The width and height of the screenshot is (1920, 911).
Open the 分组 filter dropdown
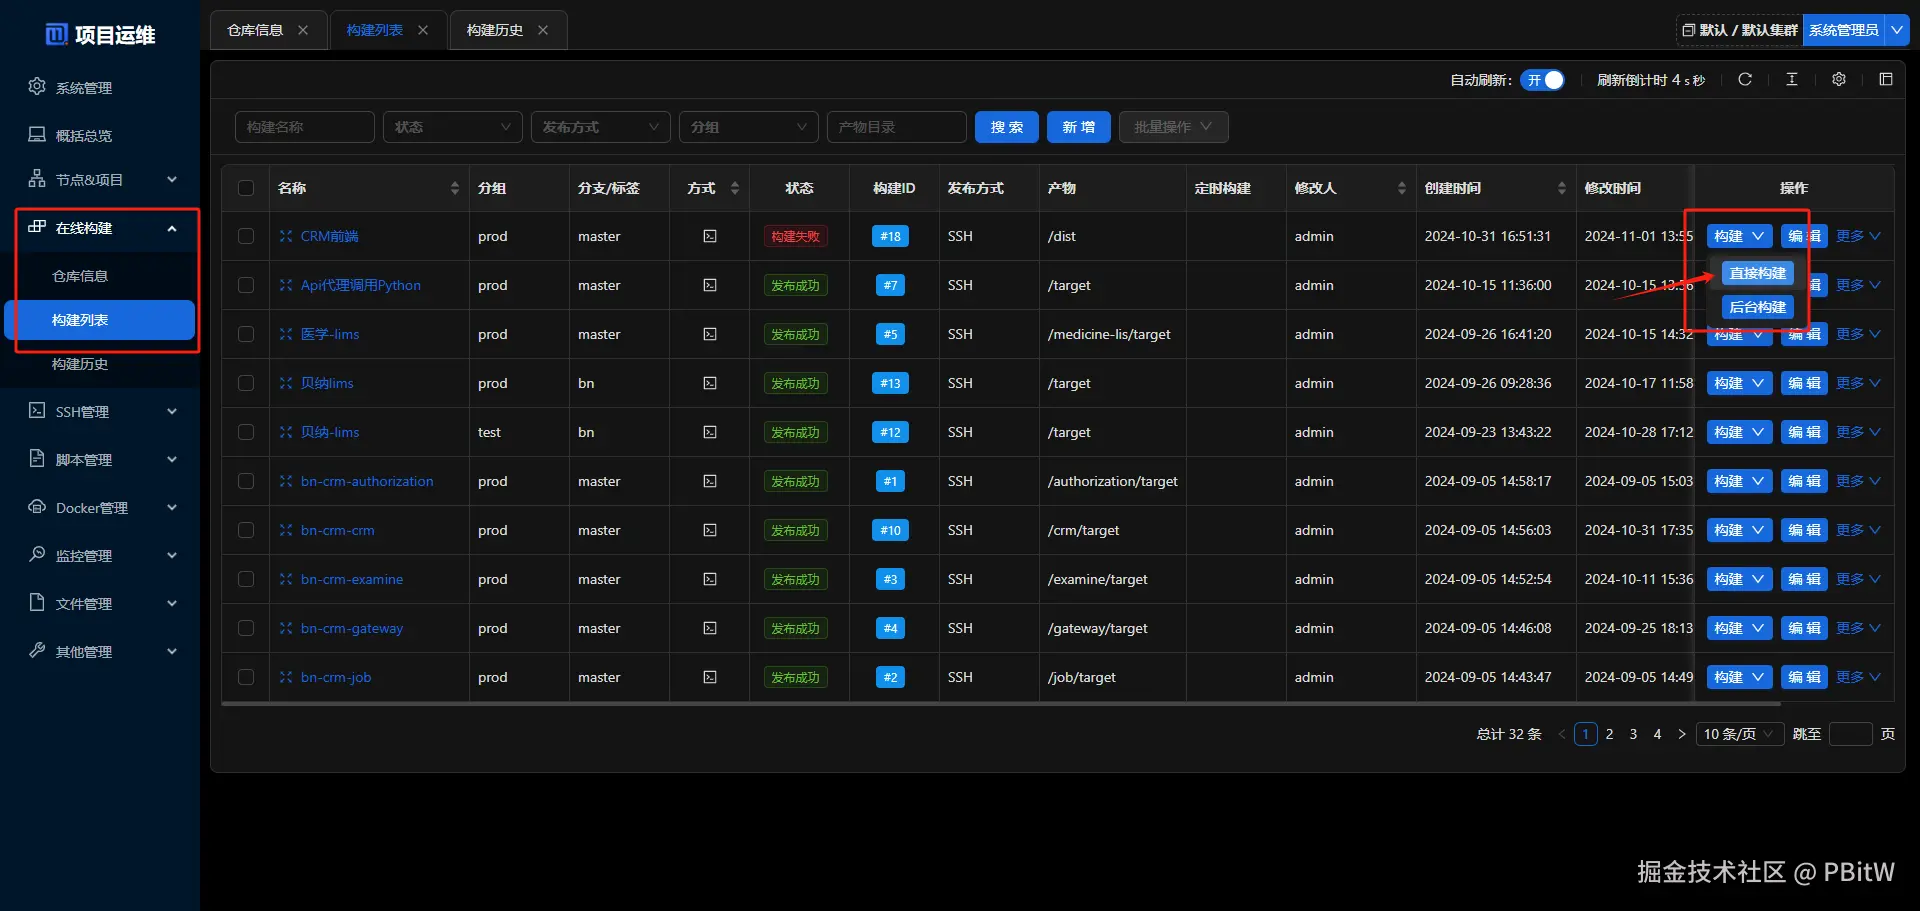pos(749,127)
